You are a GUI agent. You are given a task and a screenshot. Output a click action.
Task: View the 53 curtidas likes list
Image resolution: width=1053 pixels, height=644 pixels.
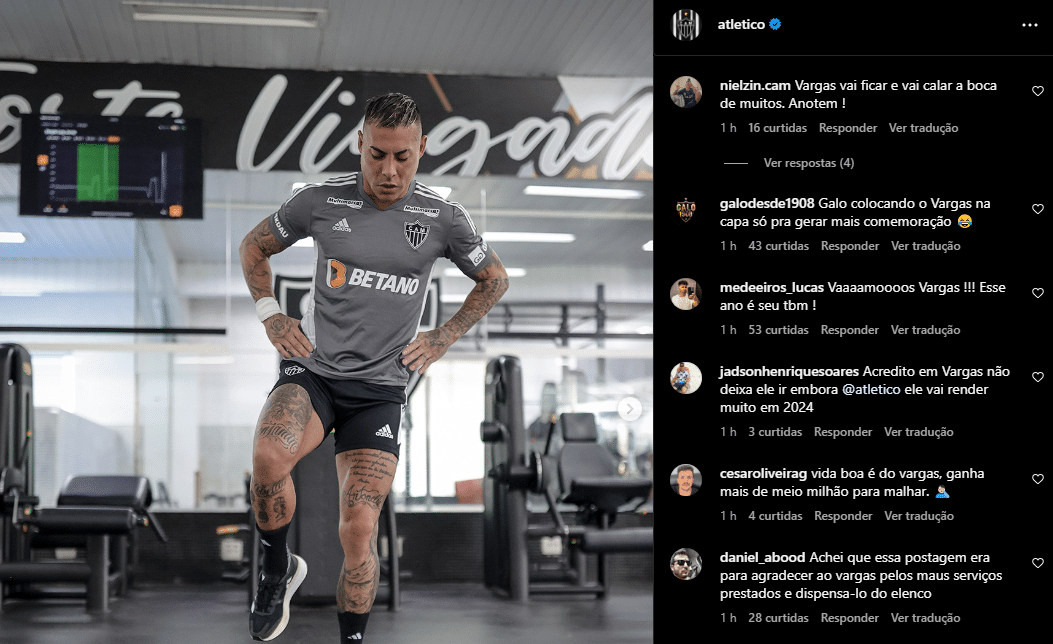coord(778,330)
